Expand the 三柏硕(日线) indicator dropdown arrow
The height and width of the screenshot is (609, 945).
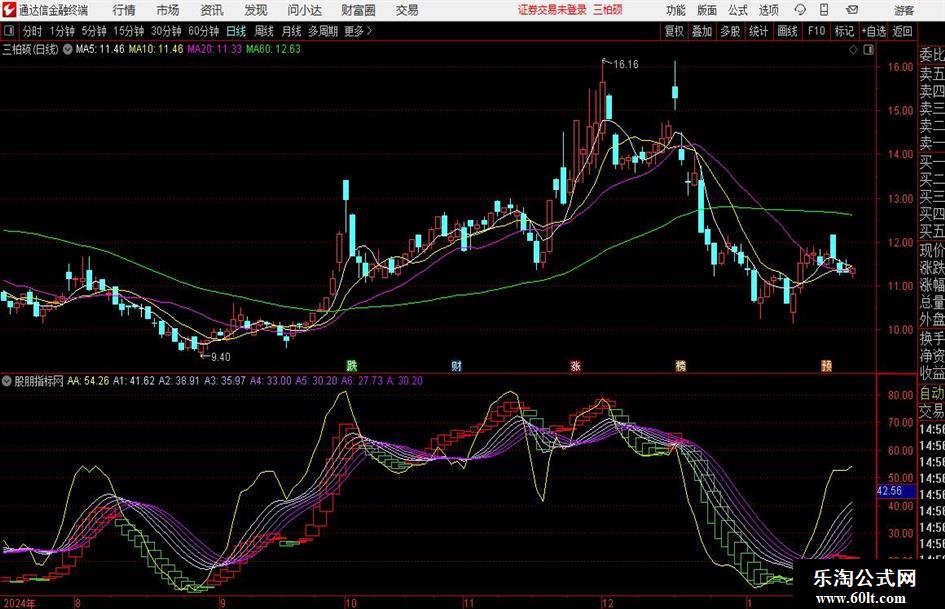pyautogui.click(x=68, y=49)
